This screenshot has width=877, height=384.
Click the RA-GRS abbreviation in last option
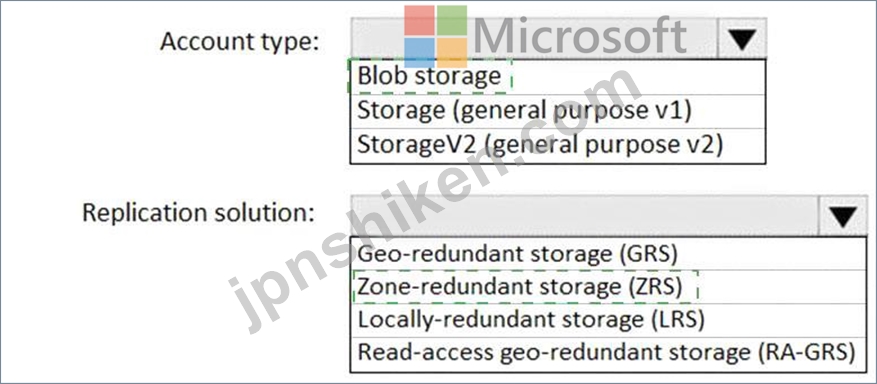tap(807, 353)
